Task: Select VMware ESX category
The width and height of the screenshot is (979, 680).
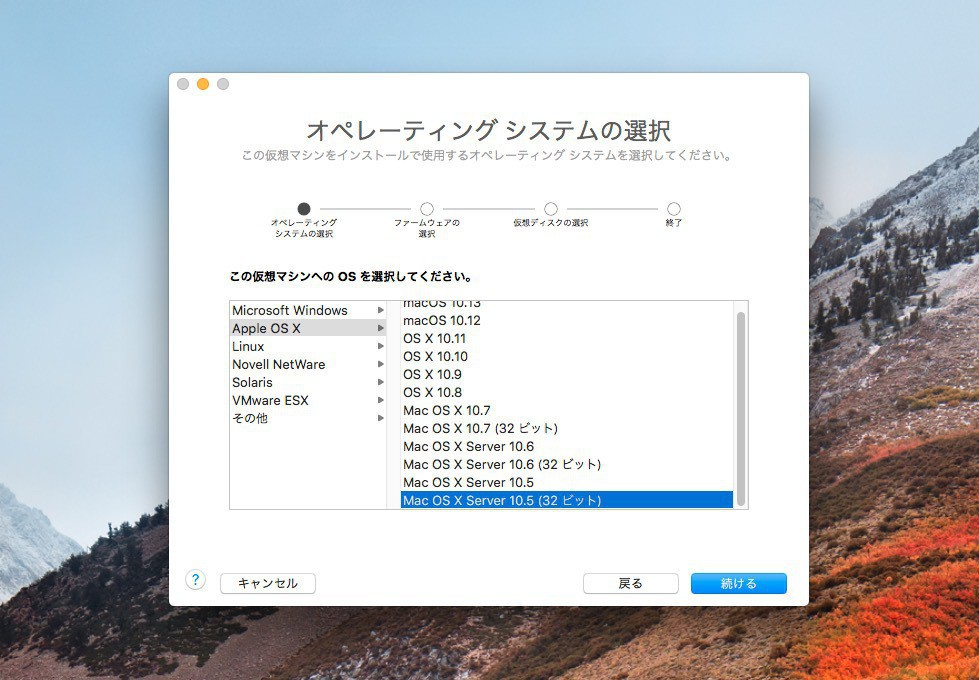Action: [308, 400]
